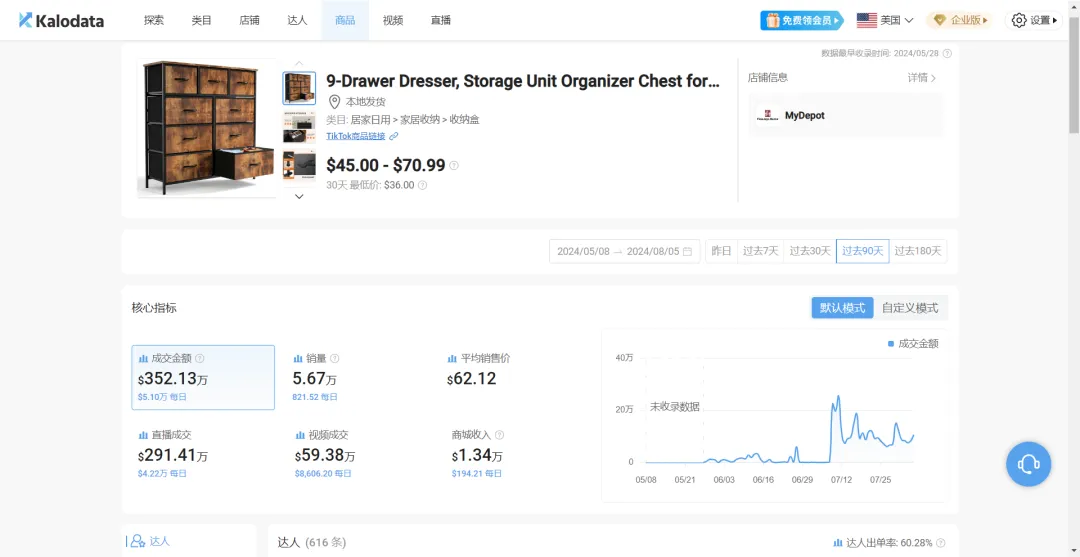Go to the 店铺 tab
The height and width of the screenshot is (557, 1080).
pos(249,21)
